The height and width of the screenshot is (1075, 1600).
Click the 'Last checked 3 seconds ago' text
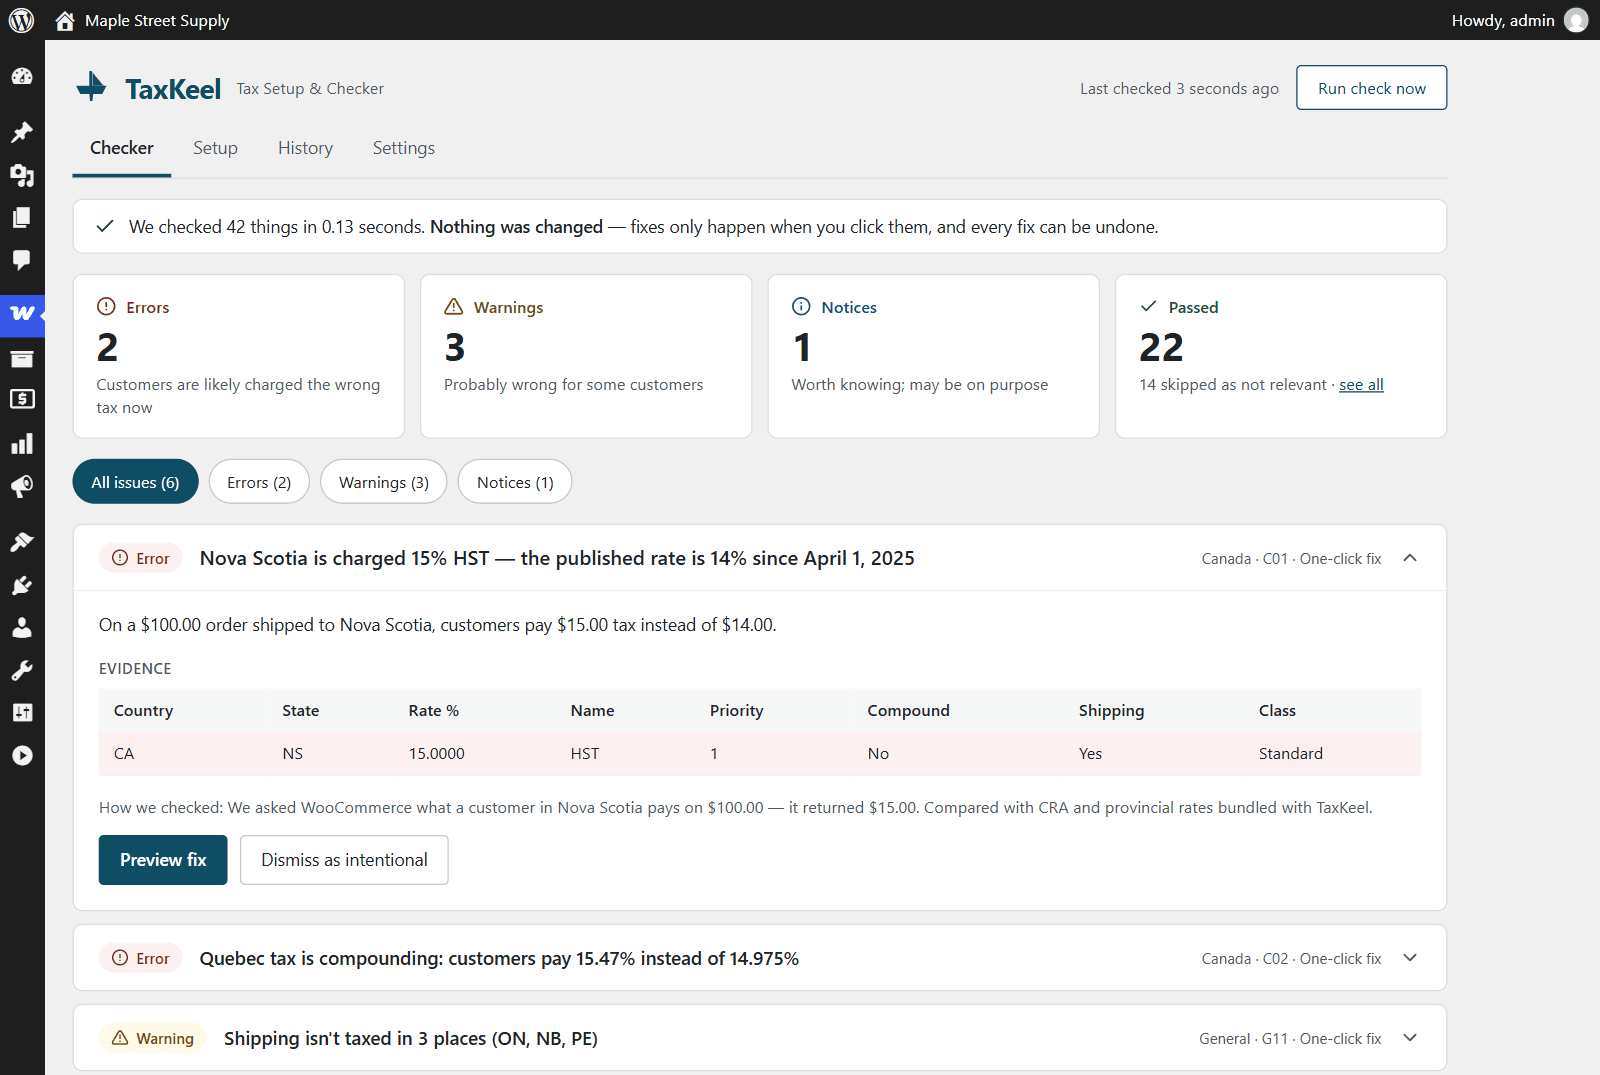click(x=1179, y=88)
